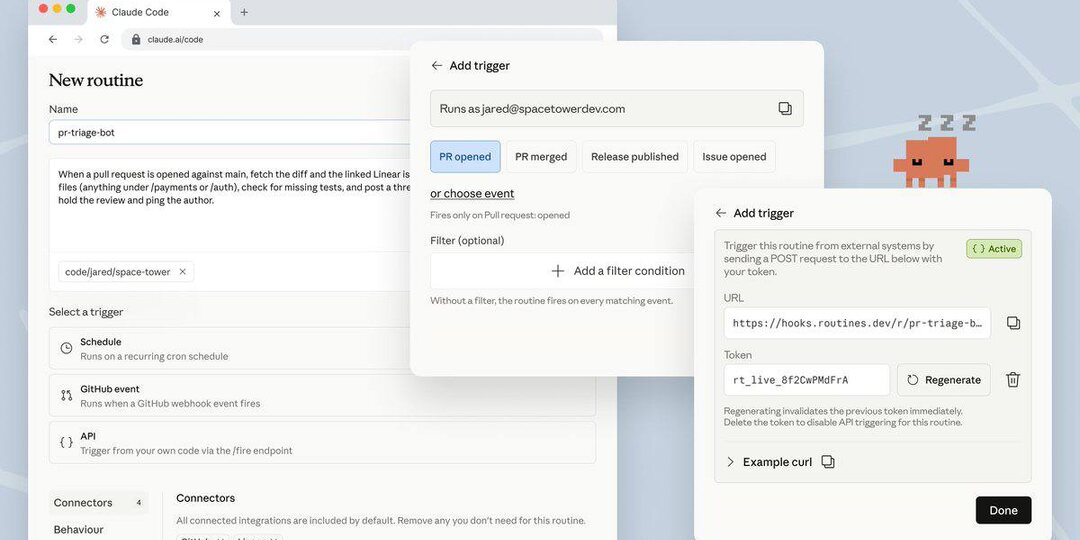Close the Claude Code tab
This screenshot has width=1080, height=540.
click(217, 12)
